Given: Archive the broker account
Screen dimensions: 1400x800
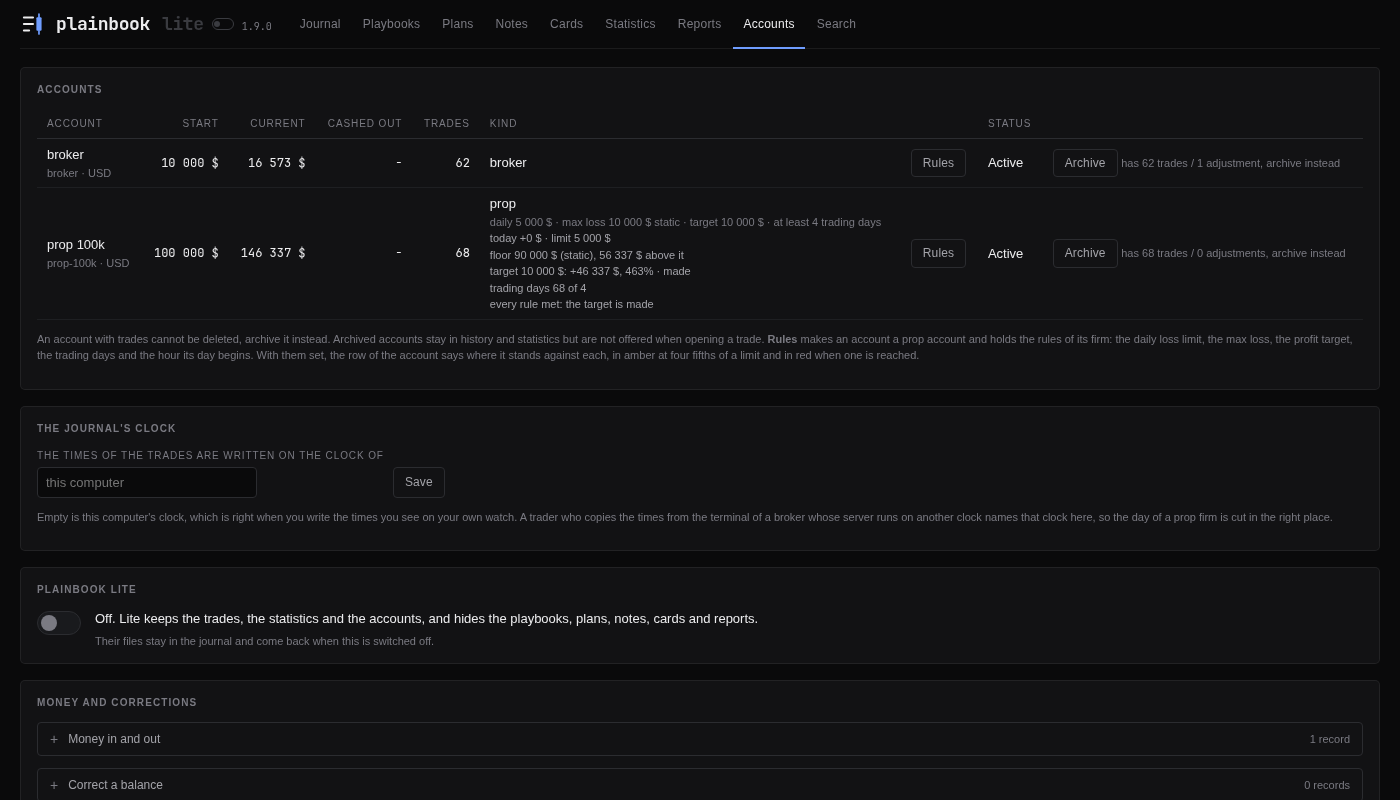Looking at the screenshot, I should pyautogui.click(x=1085, y=163).
